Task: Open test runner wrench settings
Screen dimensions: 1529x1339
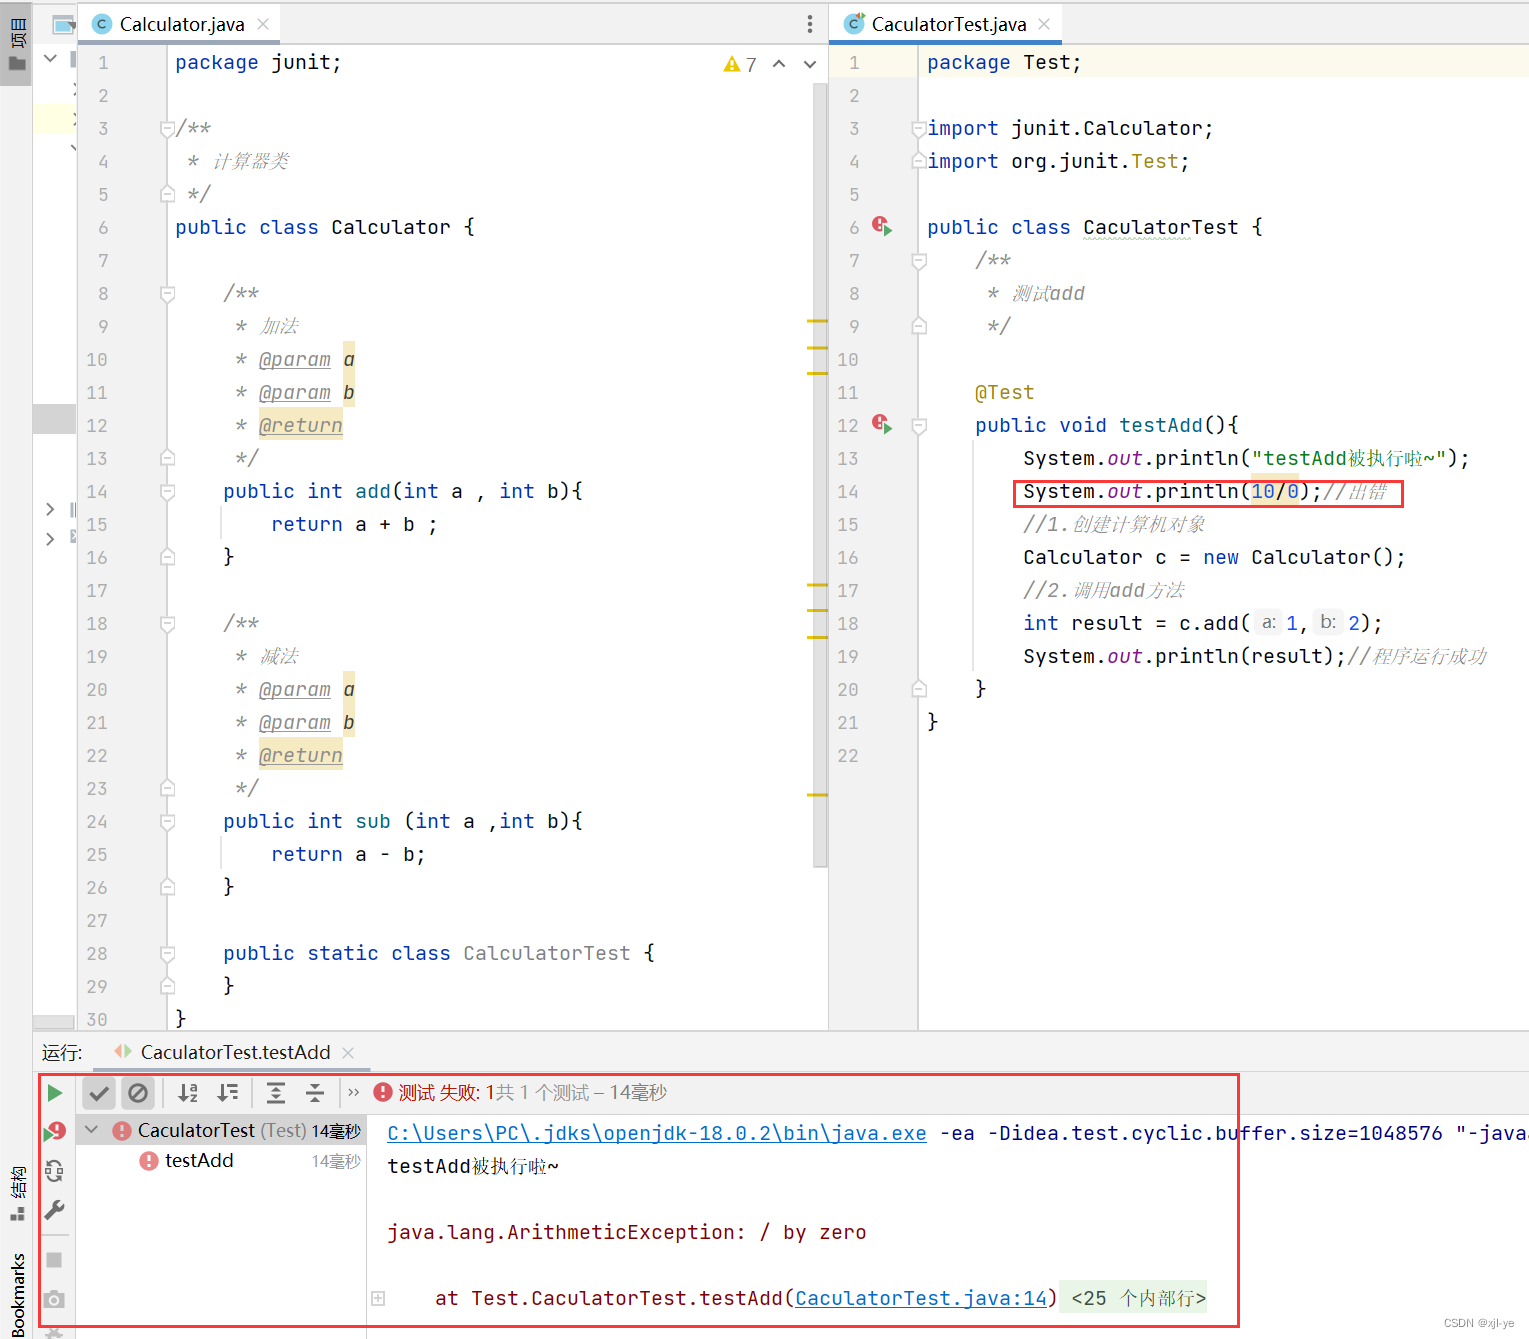Action: (55, 1210)
